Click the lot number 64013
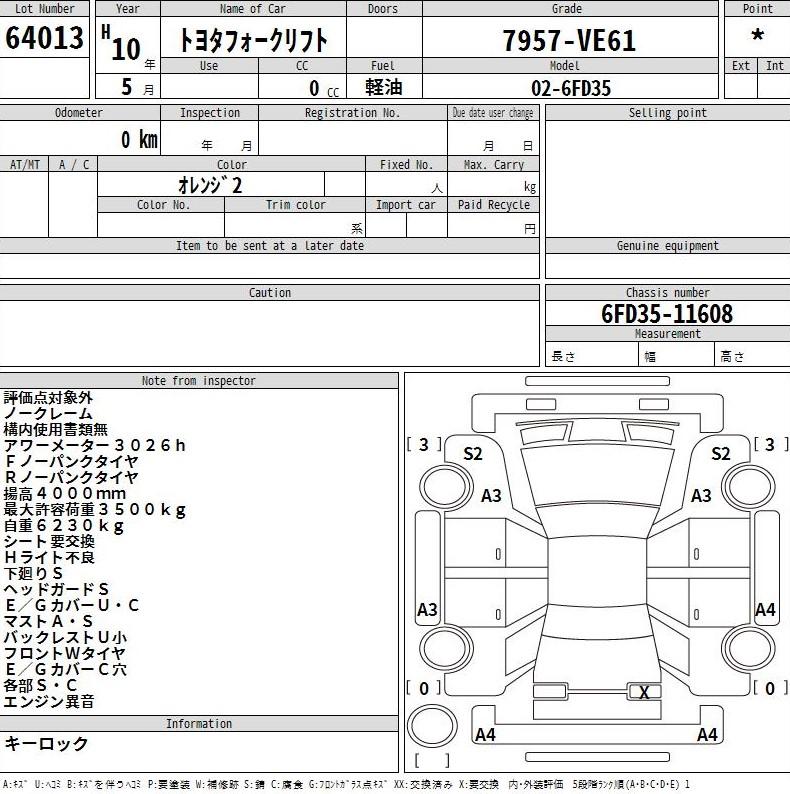This screenshot has width=790, height=794. (45, 38)
